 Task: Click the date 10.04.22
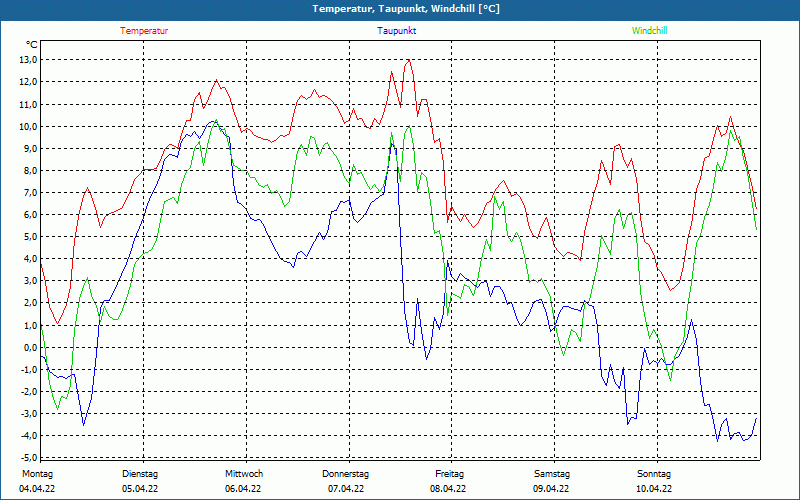tap(654, 489)
